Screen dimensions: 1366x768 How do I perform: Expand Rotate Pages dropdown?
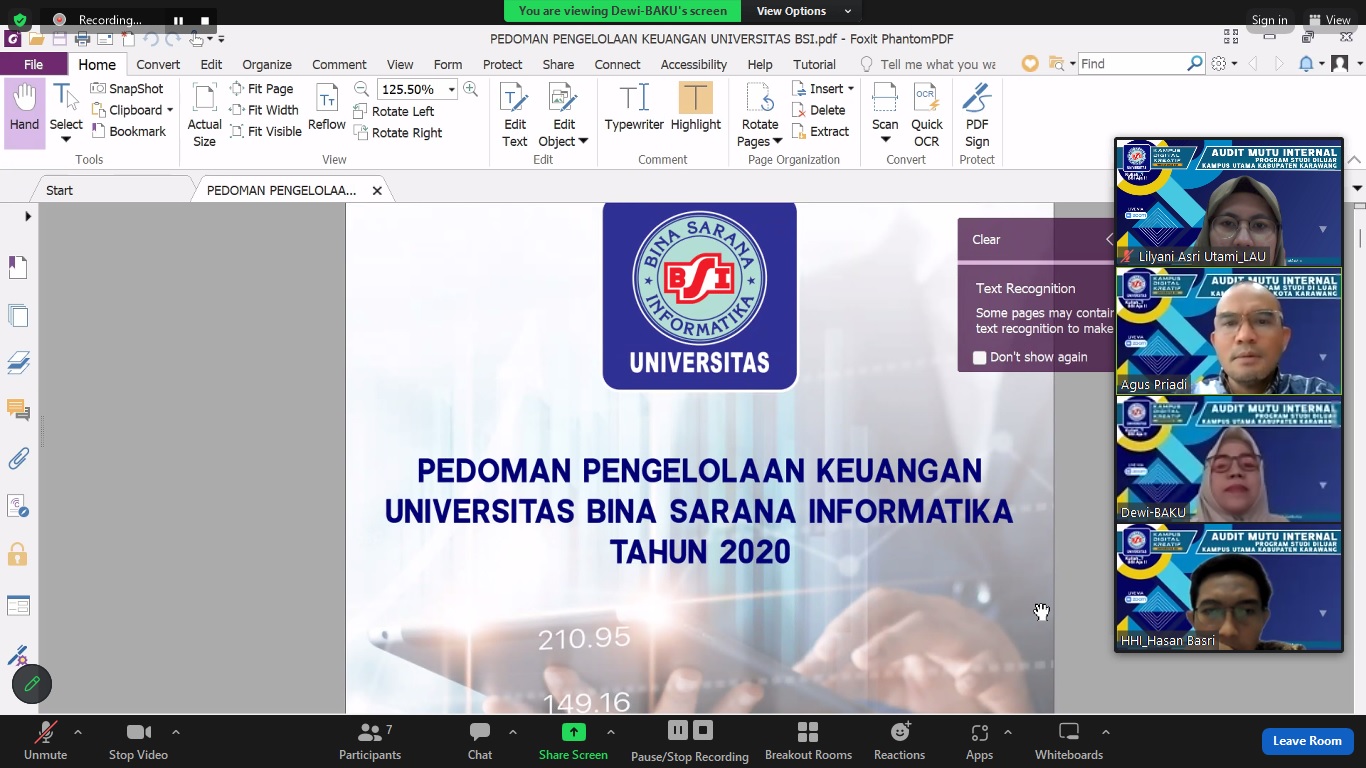point(777,141)
